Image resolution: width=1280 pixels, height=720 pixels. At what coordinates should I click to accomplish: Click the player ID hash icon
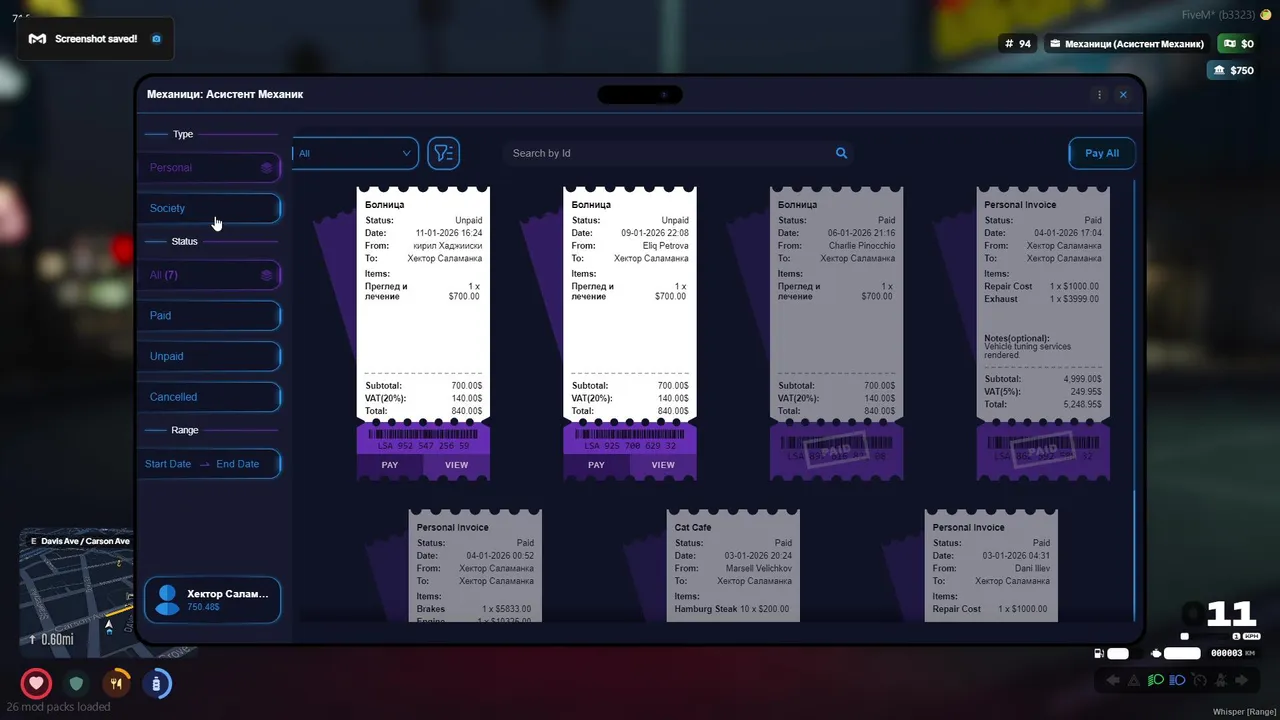point(1009,44)
